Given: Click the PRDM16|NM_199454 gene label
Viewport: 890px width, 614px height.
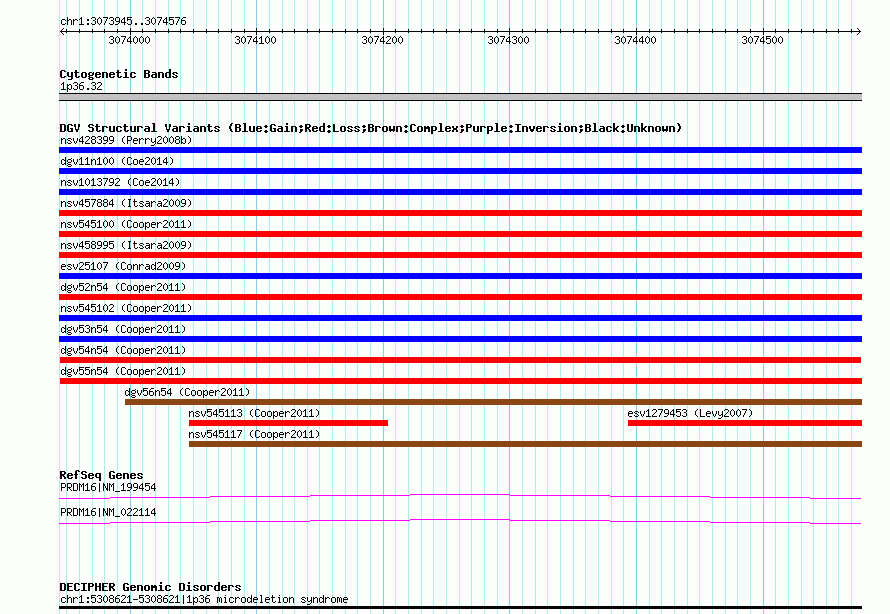Looking at the screenshot, I should click(x=108, y=487).
